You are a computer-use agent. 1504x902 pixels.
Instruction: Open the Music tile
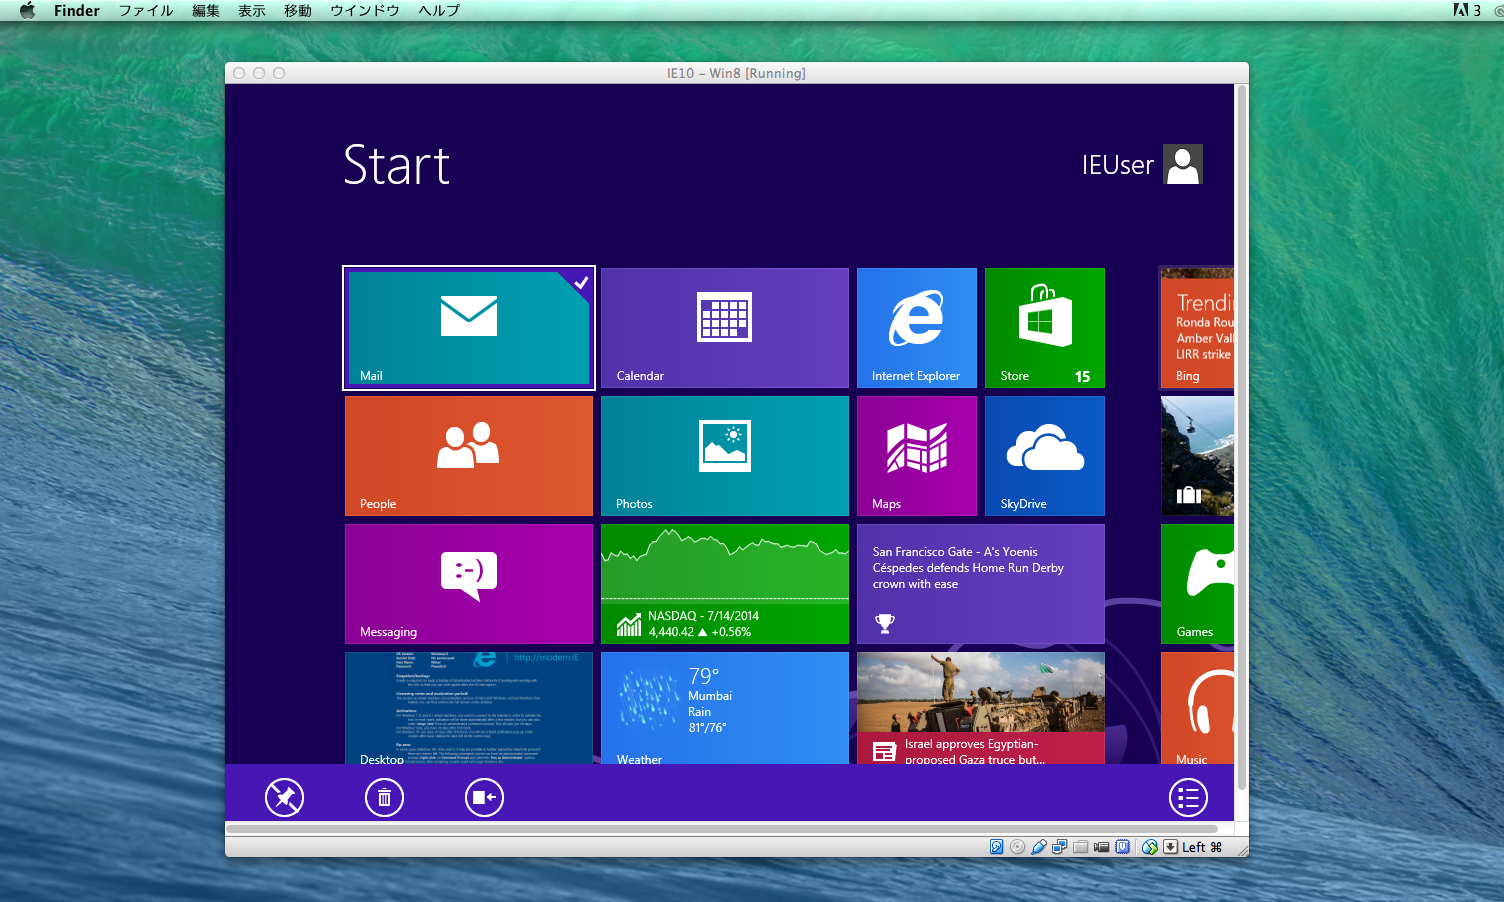click(1197, 708)
